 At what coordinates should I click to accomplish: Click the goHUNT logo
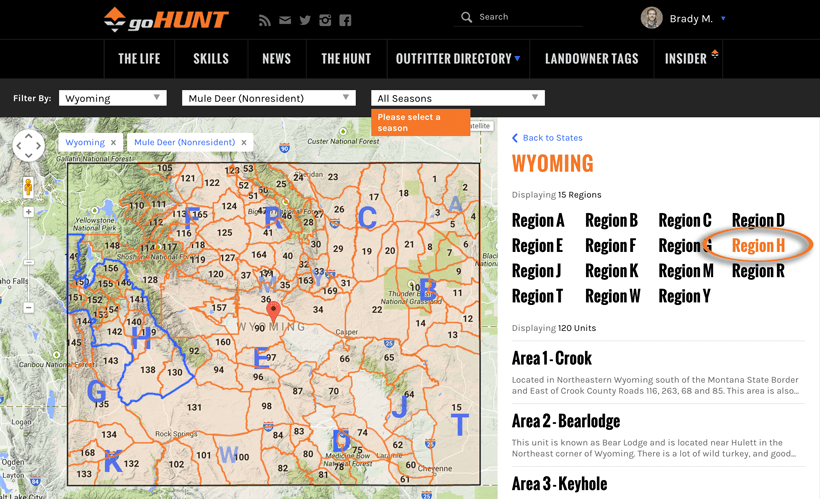pyautogui.click(x=165, y=19)
